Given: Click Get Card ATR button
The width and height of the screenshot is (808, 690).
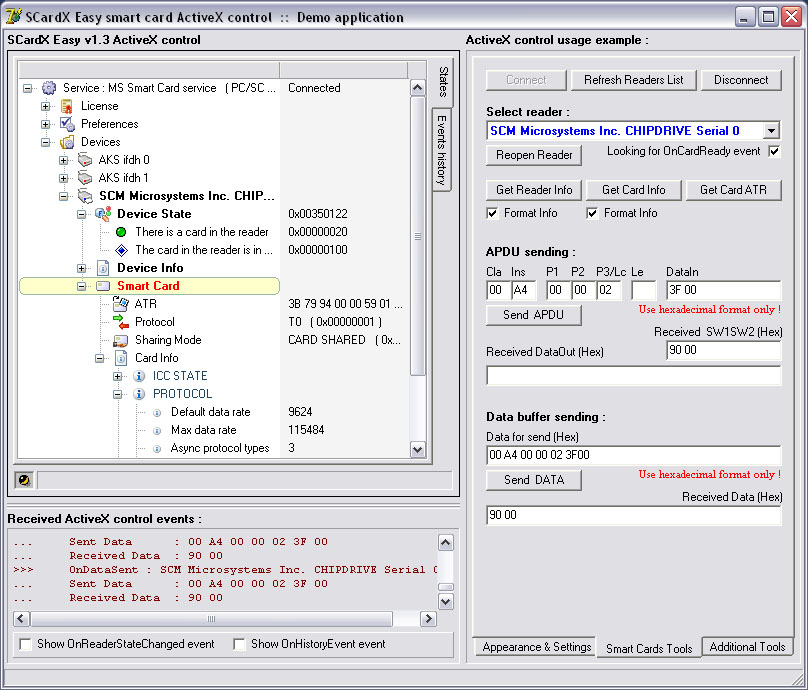Looking at the screenshot, I should tap(733, 190).
